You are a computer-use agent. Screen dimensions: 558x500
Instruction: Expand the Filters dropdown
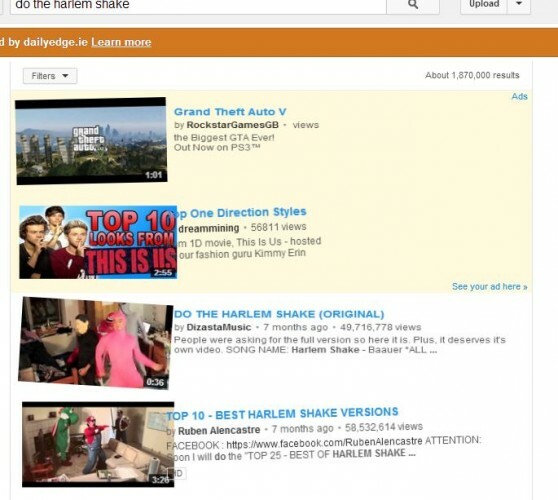click(50, 76)
